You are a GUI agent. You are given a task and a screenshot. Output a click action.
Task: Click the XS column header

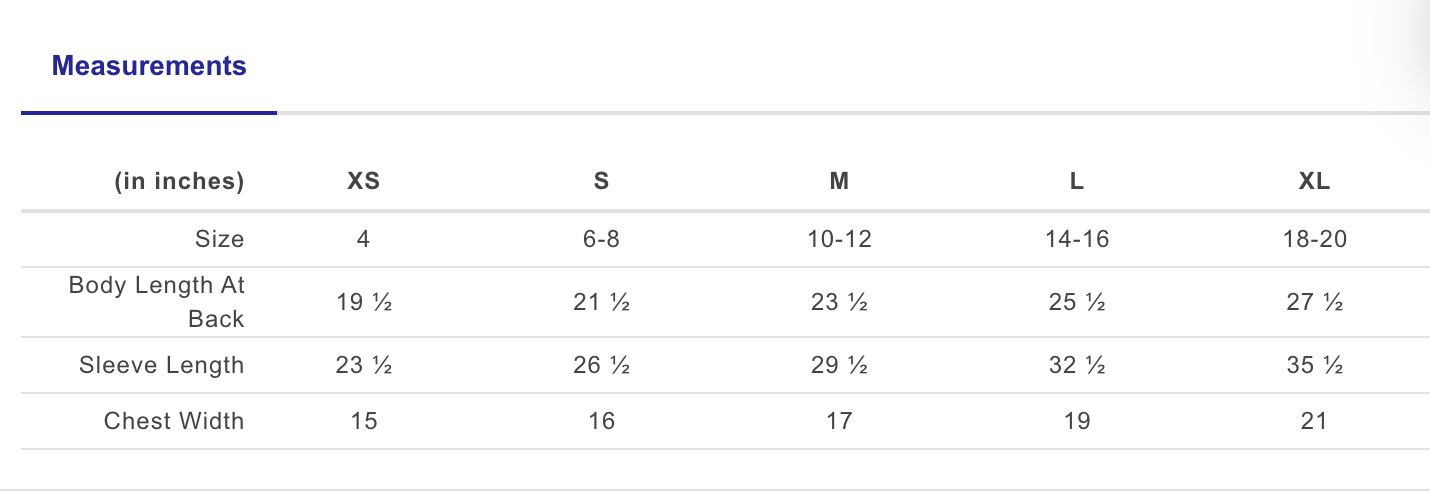[363, 182]
